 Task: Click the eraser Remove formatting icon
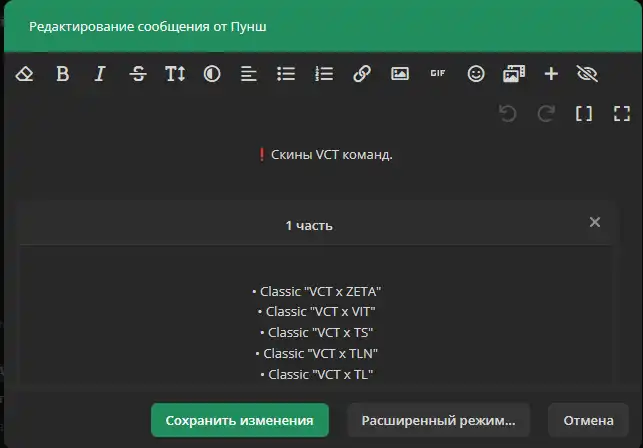tap(25, 74)
